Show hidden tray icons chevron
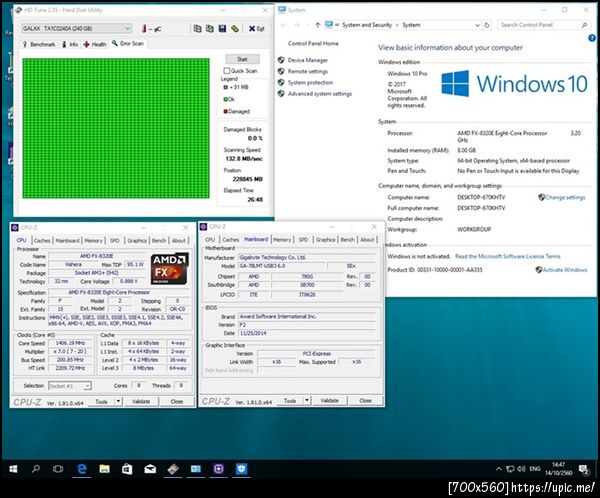Viewport: 600px width, 498px height. pyautogui.click(x=499, y=469)
